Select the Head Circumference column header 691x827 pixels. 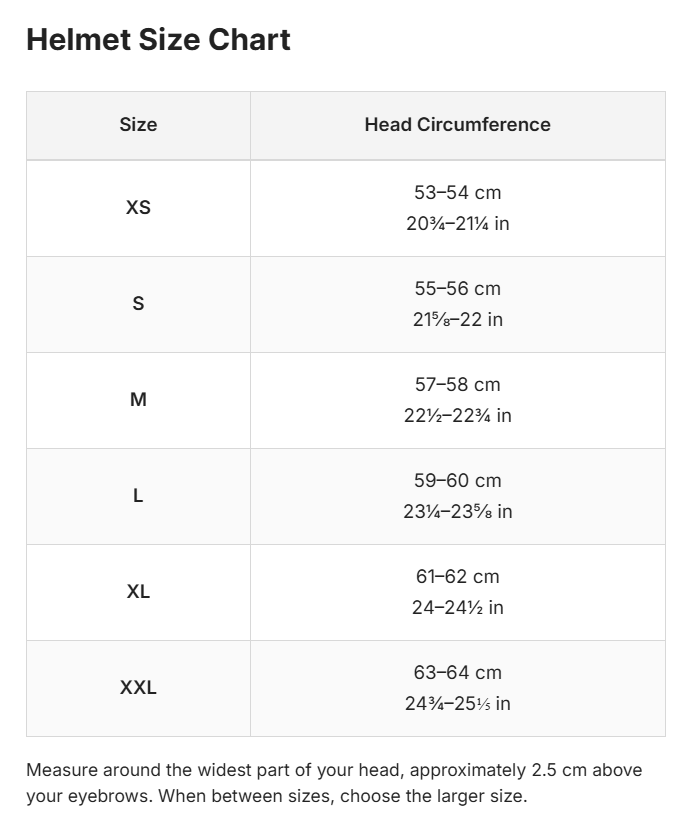(458, 126)
